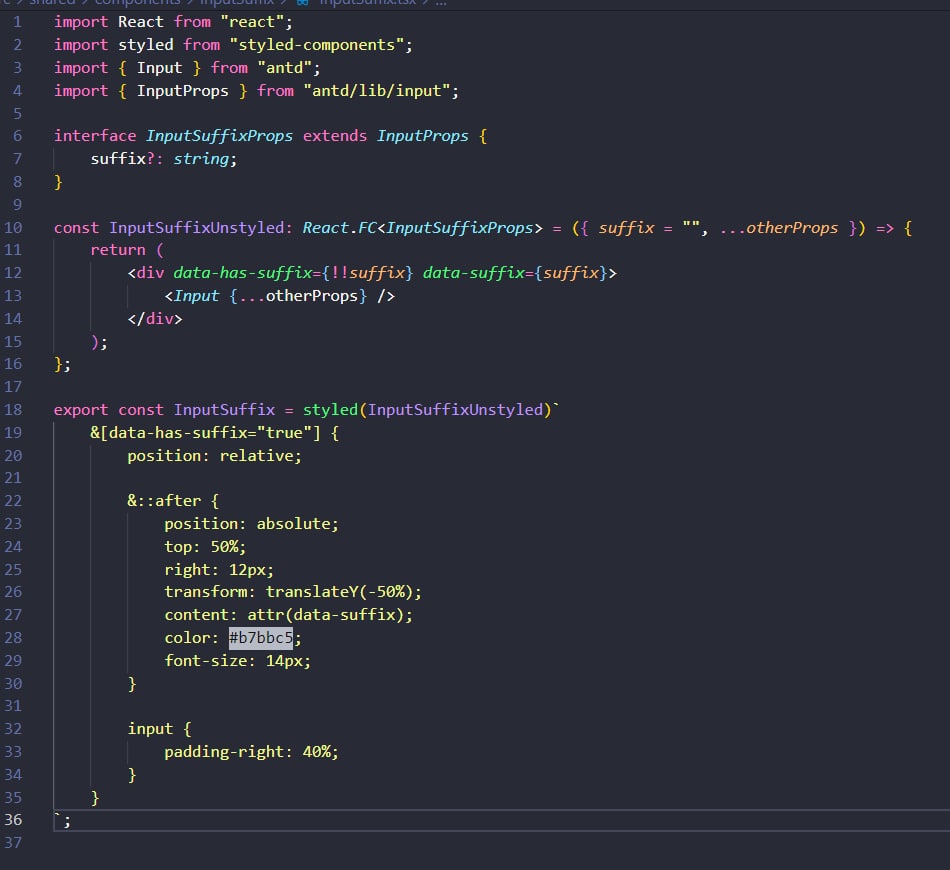950x870 pixels.
Task: Click the suffix?: string property declaration
Action: (163, 159)
